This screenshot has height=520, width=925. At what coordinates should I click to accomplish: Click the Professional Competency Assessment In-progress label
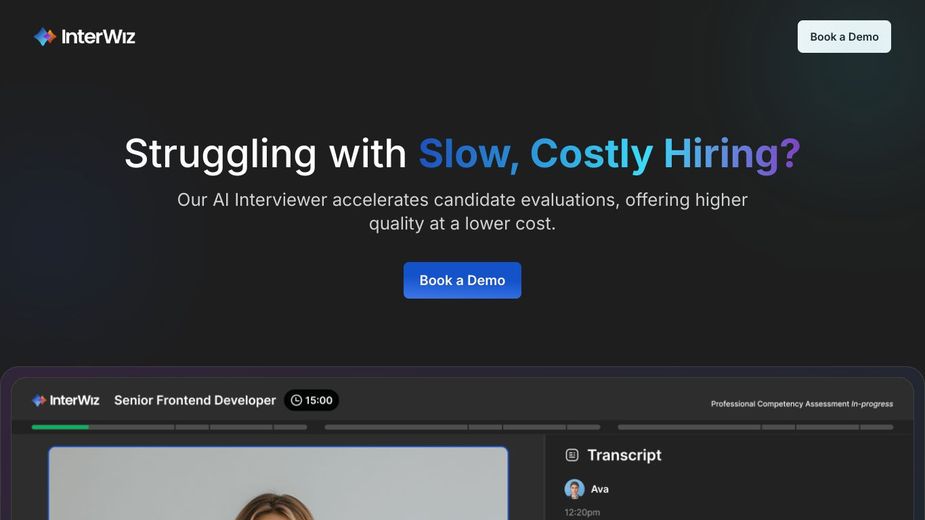pos(801,404)
